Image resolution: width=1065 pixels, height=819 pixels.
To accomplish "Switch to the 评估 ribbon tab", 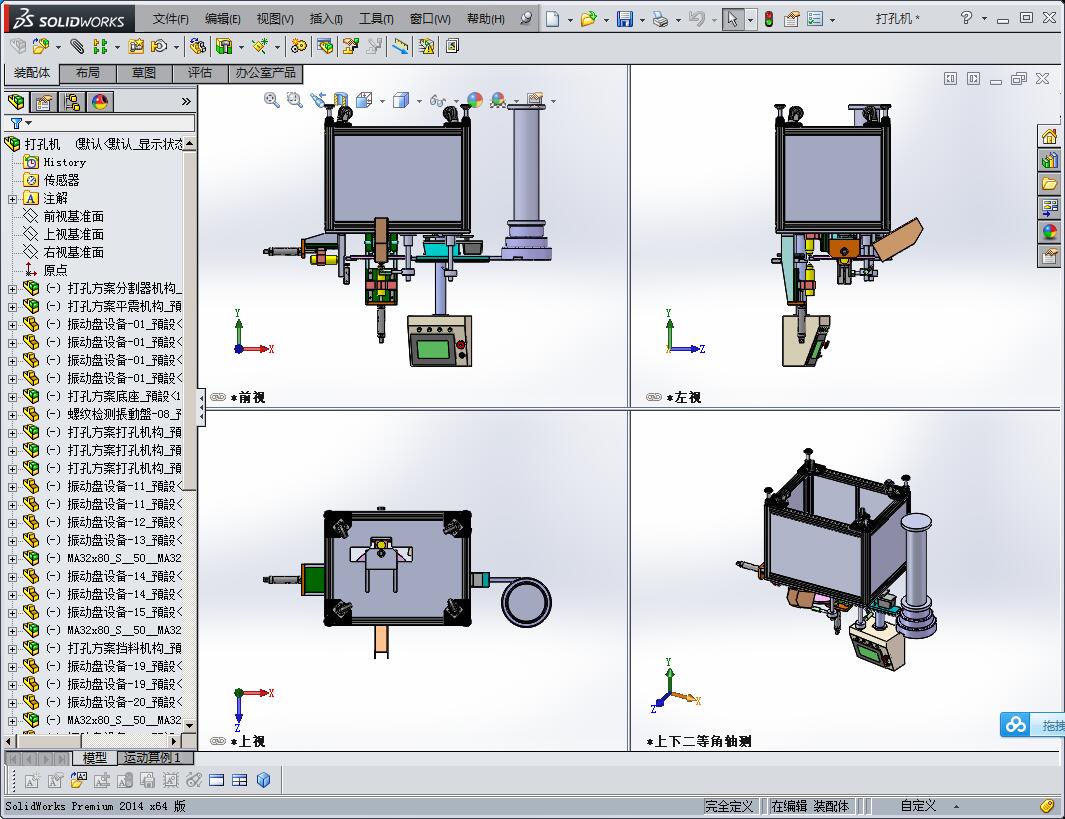I will 199,72.
